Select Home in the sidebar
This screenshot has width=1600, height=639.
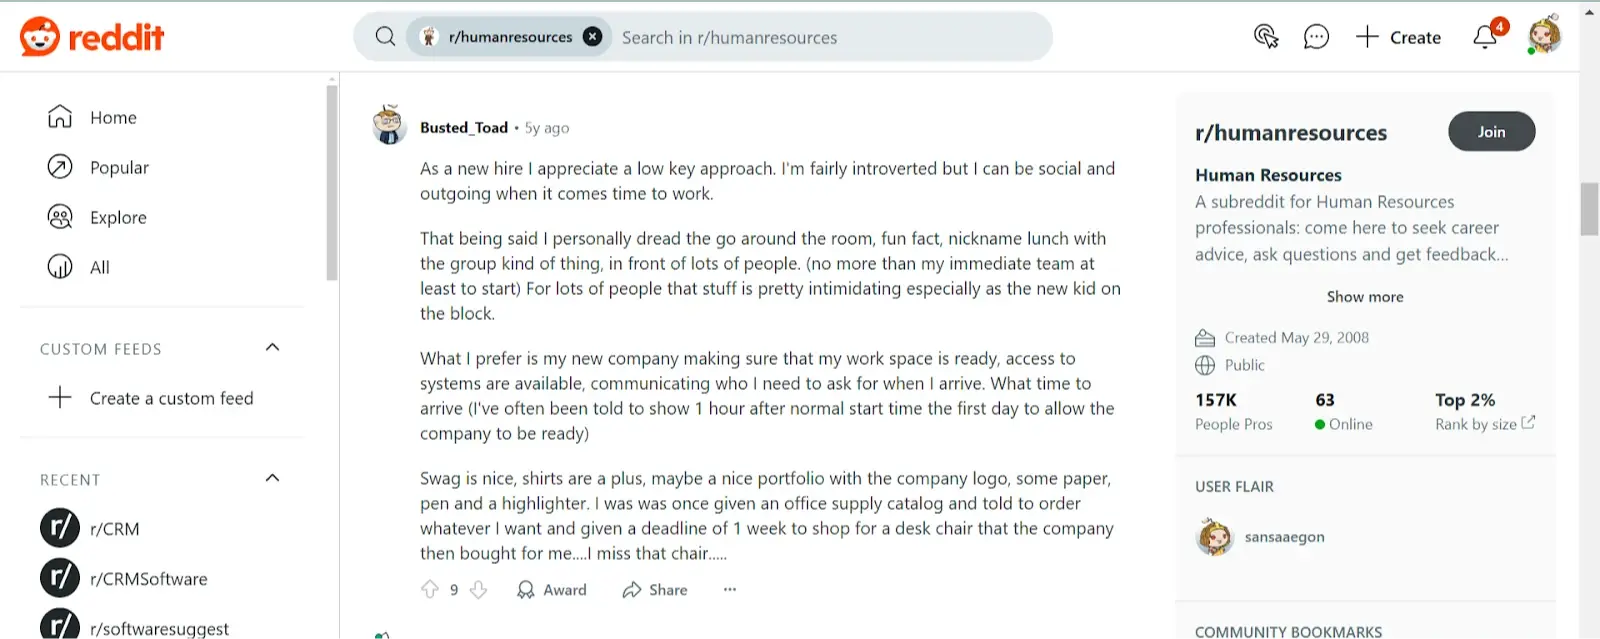tap(112, 117)
